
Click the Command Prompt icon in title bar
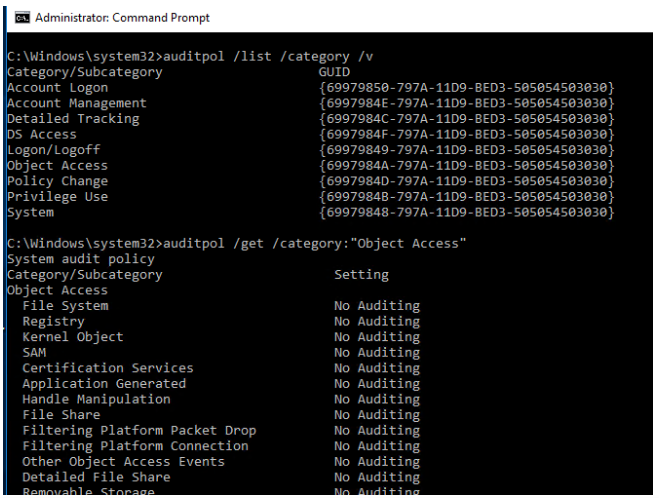22,18
